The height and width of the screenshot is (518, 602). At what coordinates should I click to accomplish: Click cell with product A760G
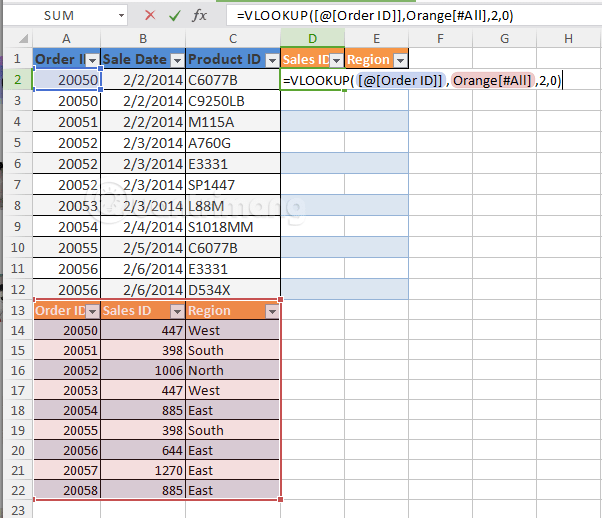click(233, 143)
